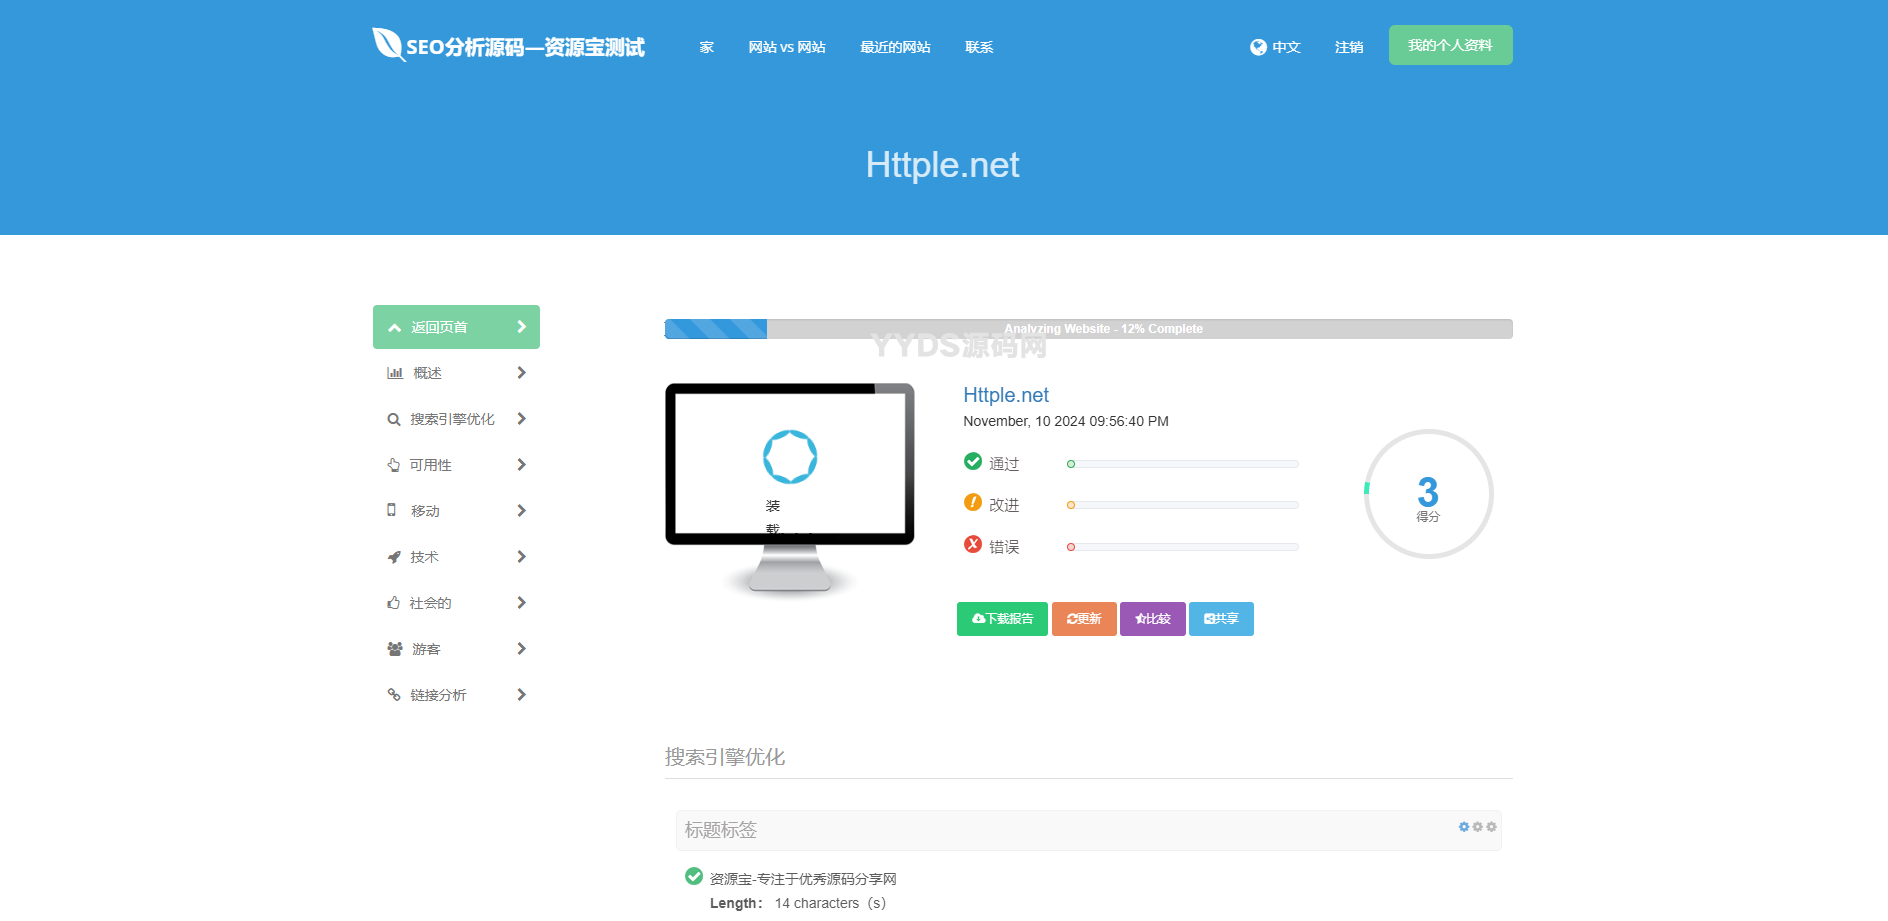
Task: Switch language via 中文 menu item
Action: 1275,47
